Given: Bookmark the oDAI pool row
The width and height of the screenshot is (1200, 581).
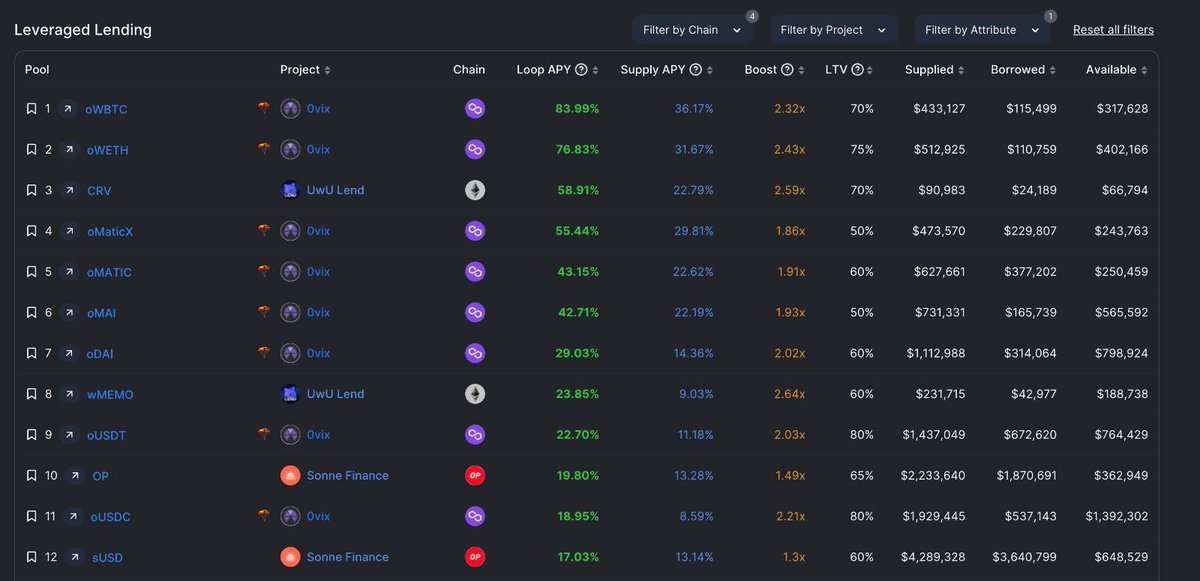Looking at the screenshot, I should (x=31, y=353).
